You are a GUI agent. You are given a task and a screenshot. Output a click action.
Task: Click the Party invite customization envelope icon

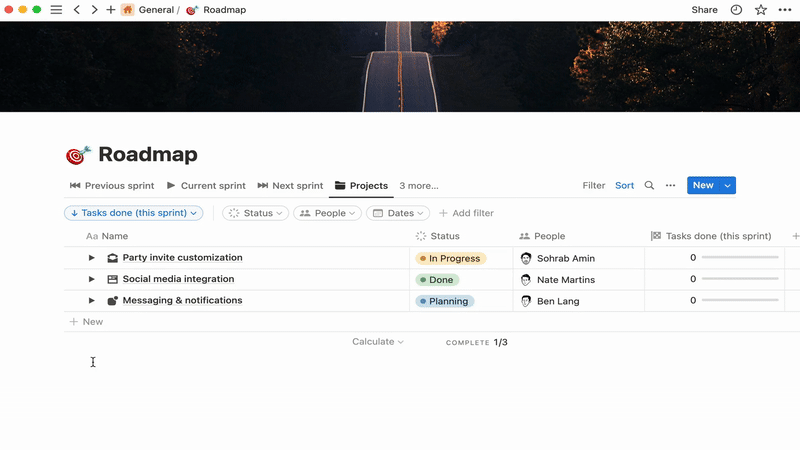tap(112, 258)
